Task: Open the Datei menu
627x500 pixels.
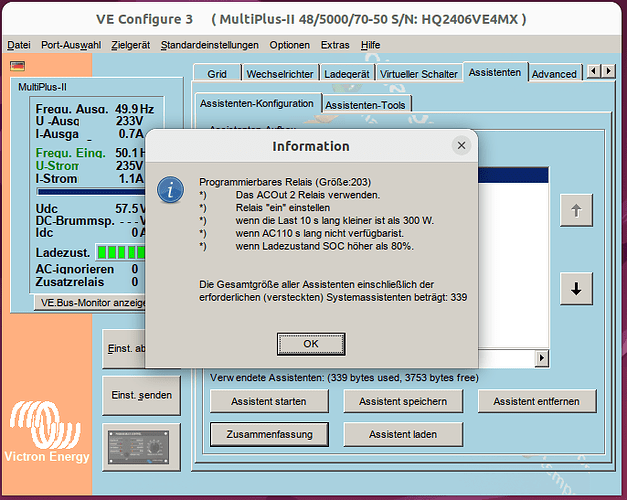Action: [x=19, y=45]
